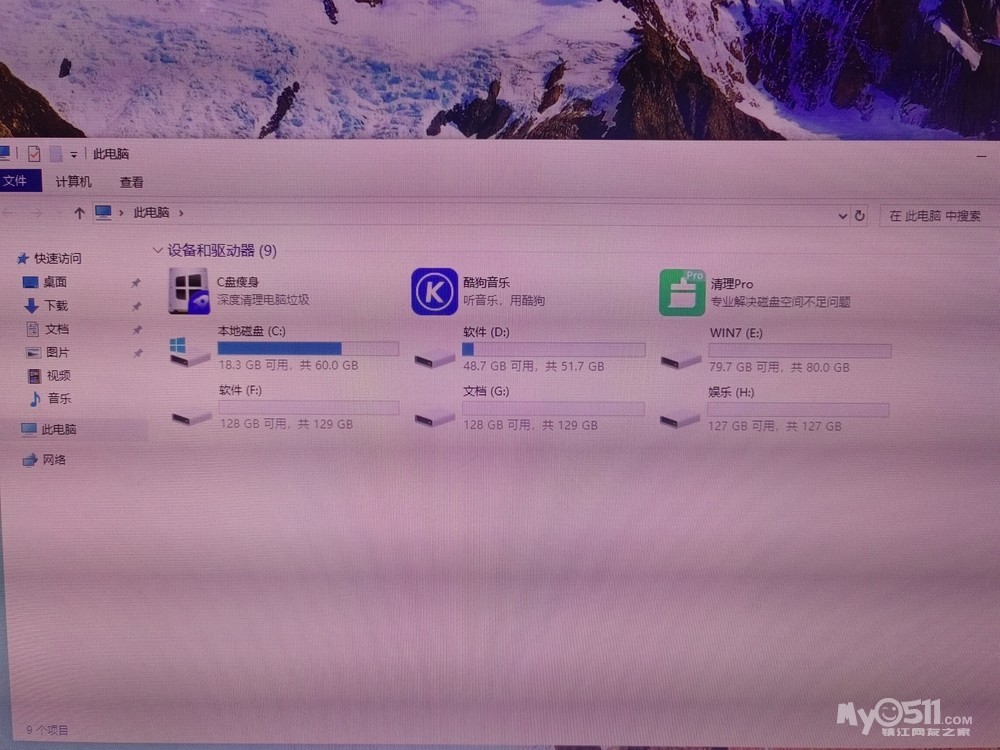
Task: Open the 文件 menu tab
Action: tap(17, 181)
